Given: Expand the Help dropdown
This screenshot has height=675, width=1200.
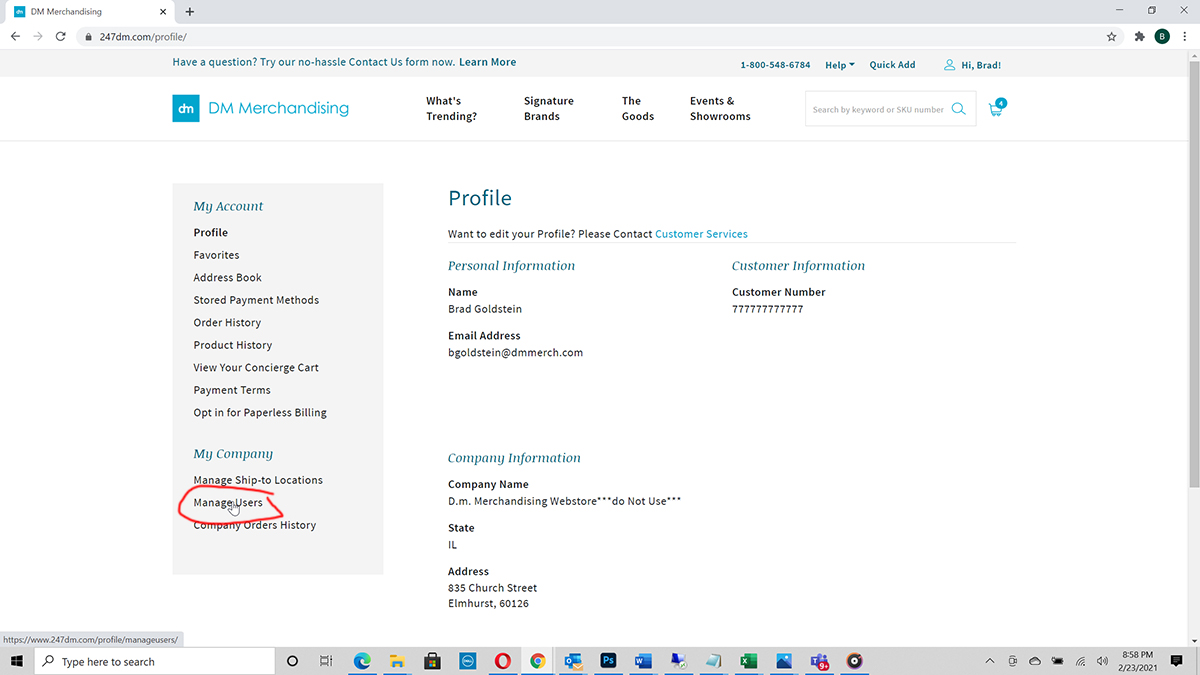Looking at the screenshot, I should coord(840,65).
